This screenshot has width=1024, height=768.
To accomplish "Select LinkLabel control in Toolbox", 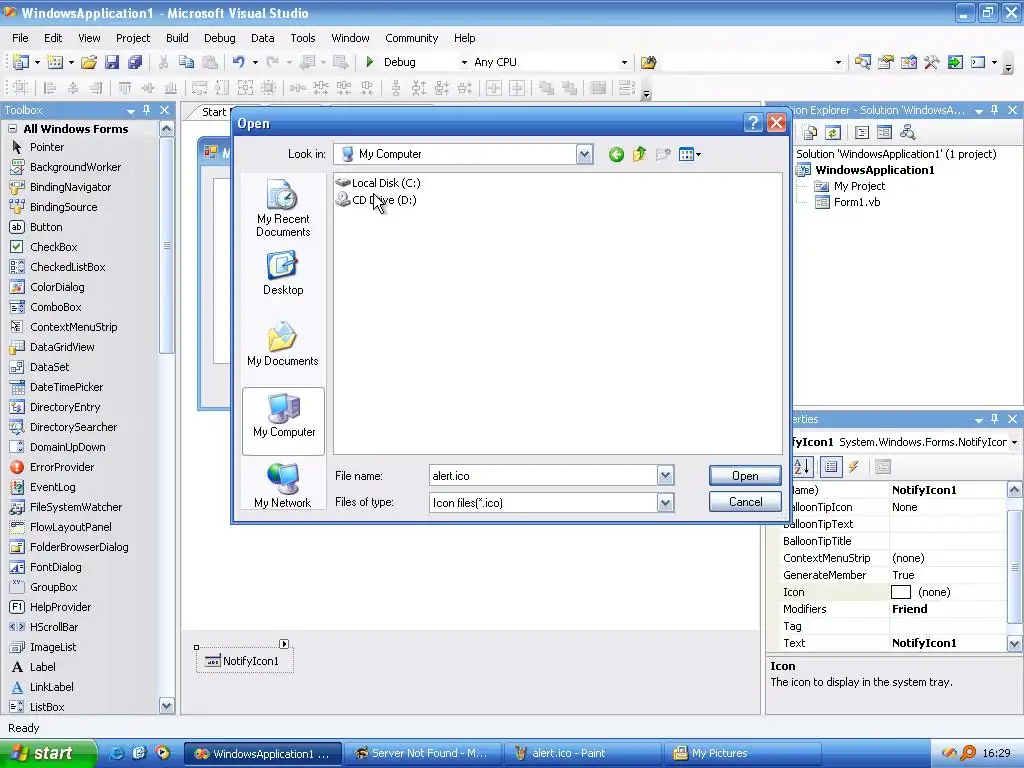I will pos(52,686).
